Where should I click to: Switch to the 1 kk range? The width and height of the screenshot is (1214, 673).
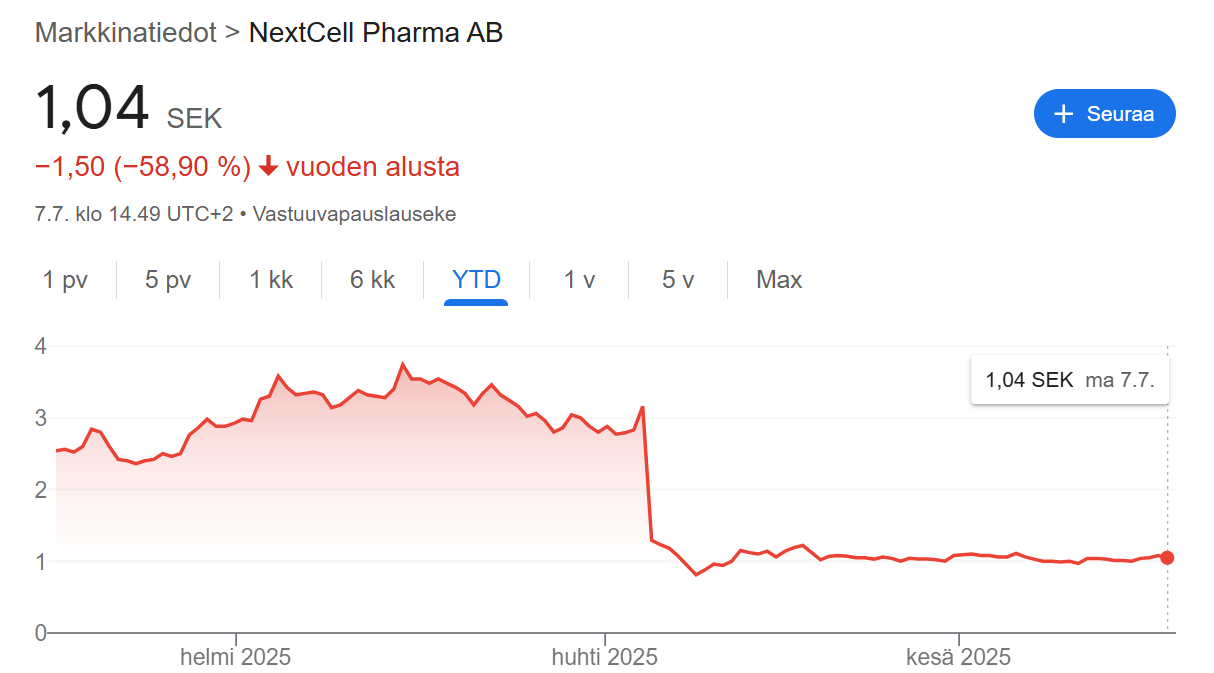[x=271, y=280]
